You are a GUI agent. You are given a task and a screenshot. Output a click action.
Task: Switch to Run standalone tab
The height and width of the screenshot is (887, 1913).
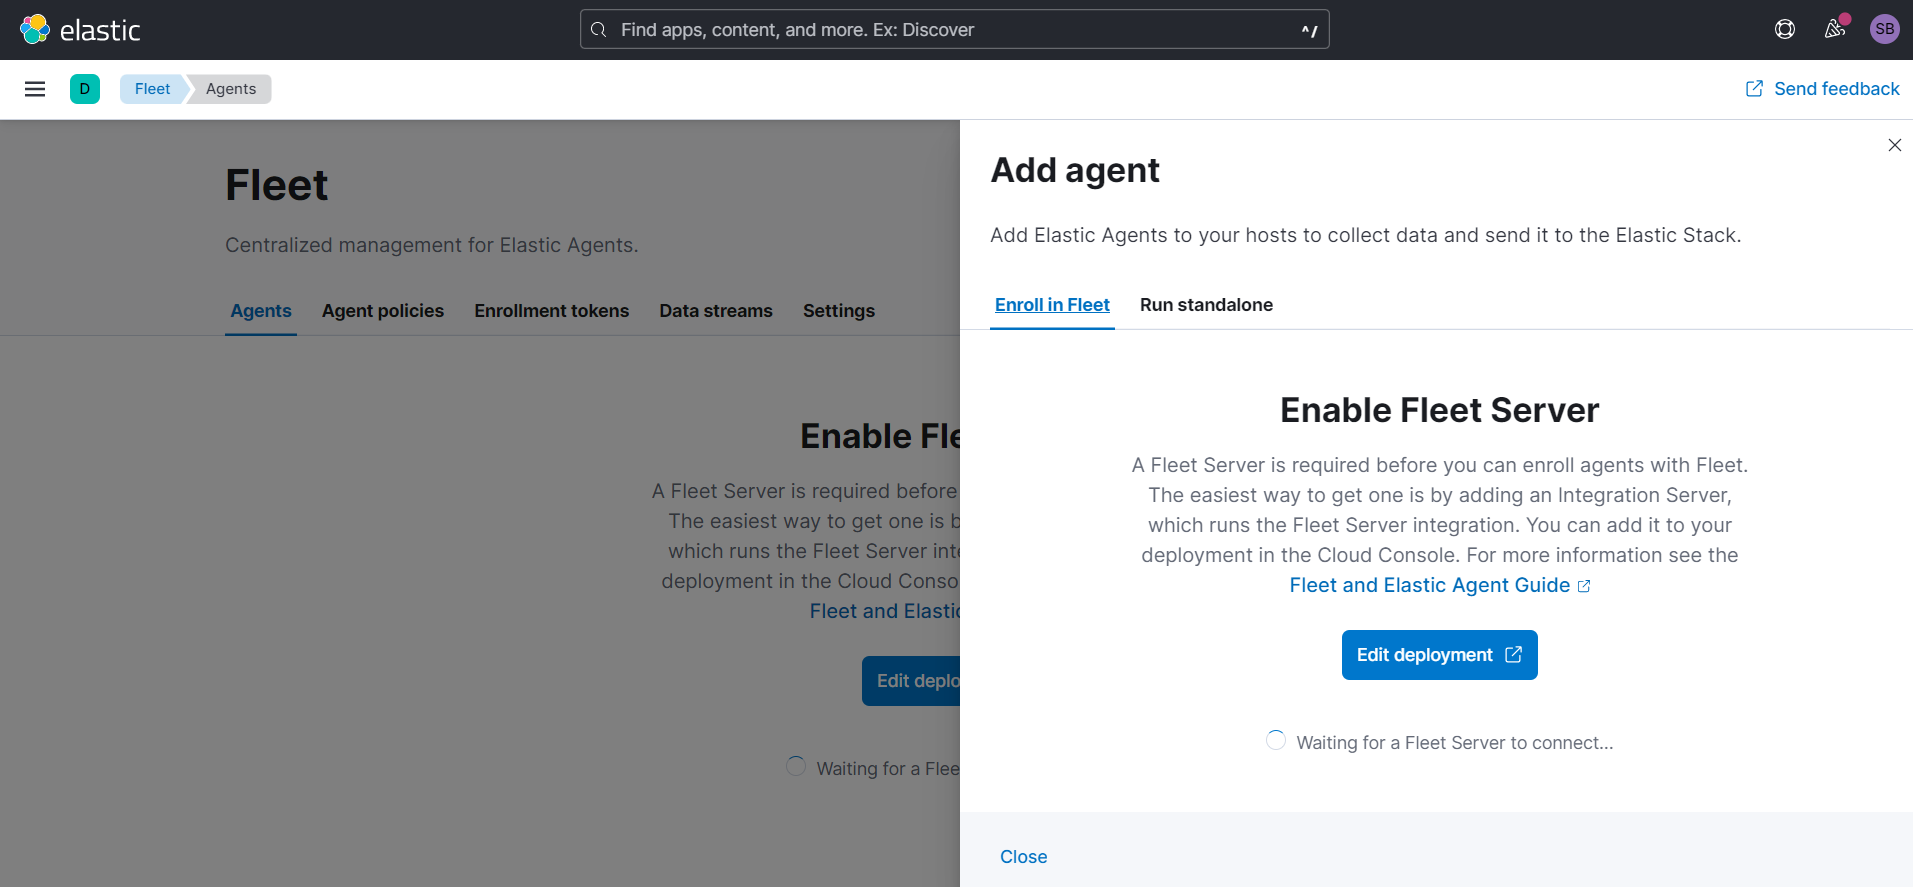[x=1206, y=305]
